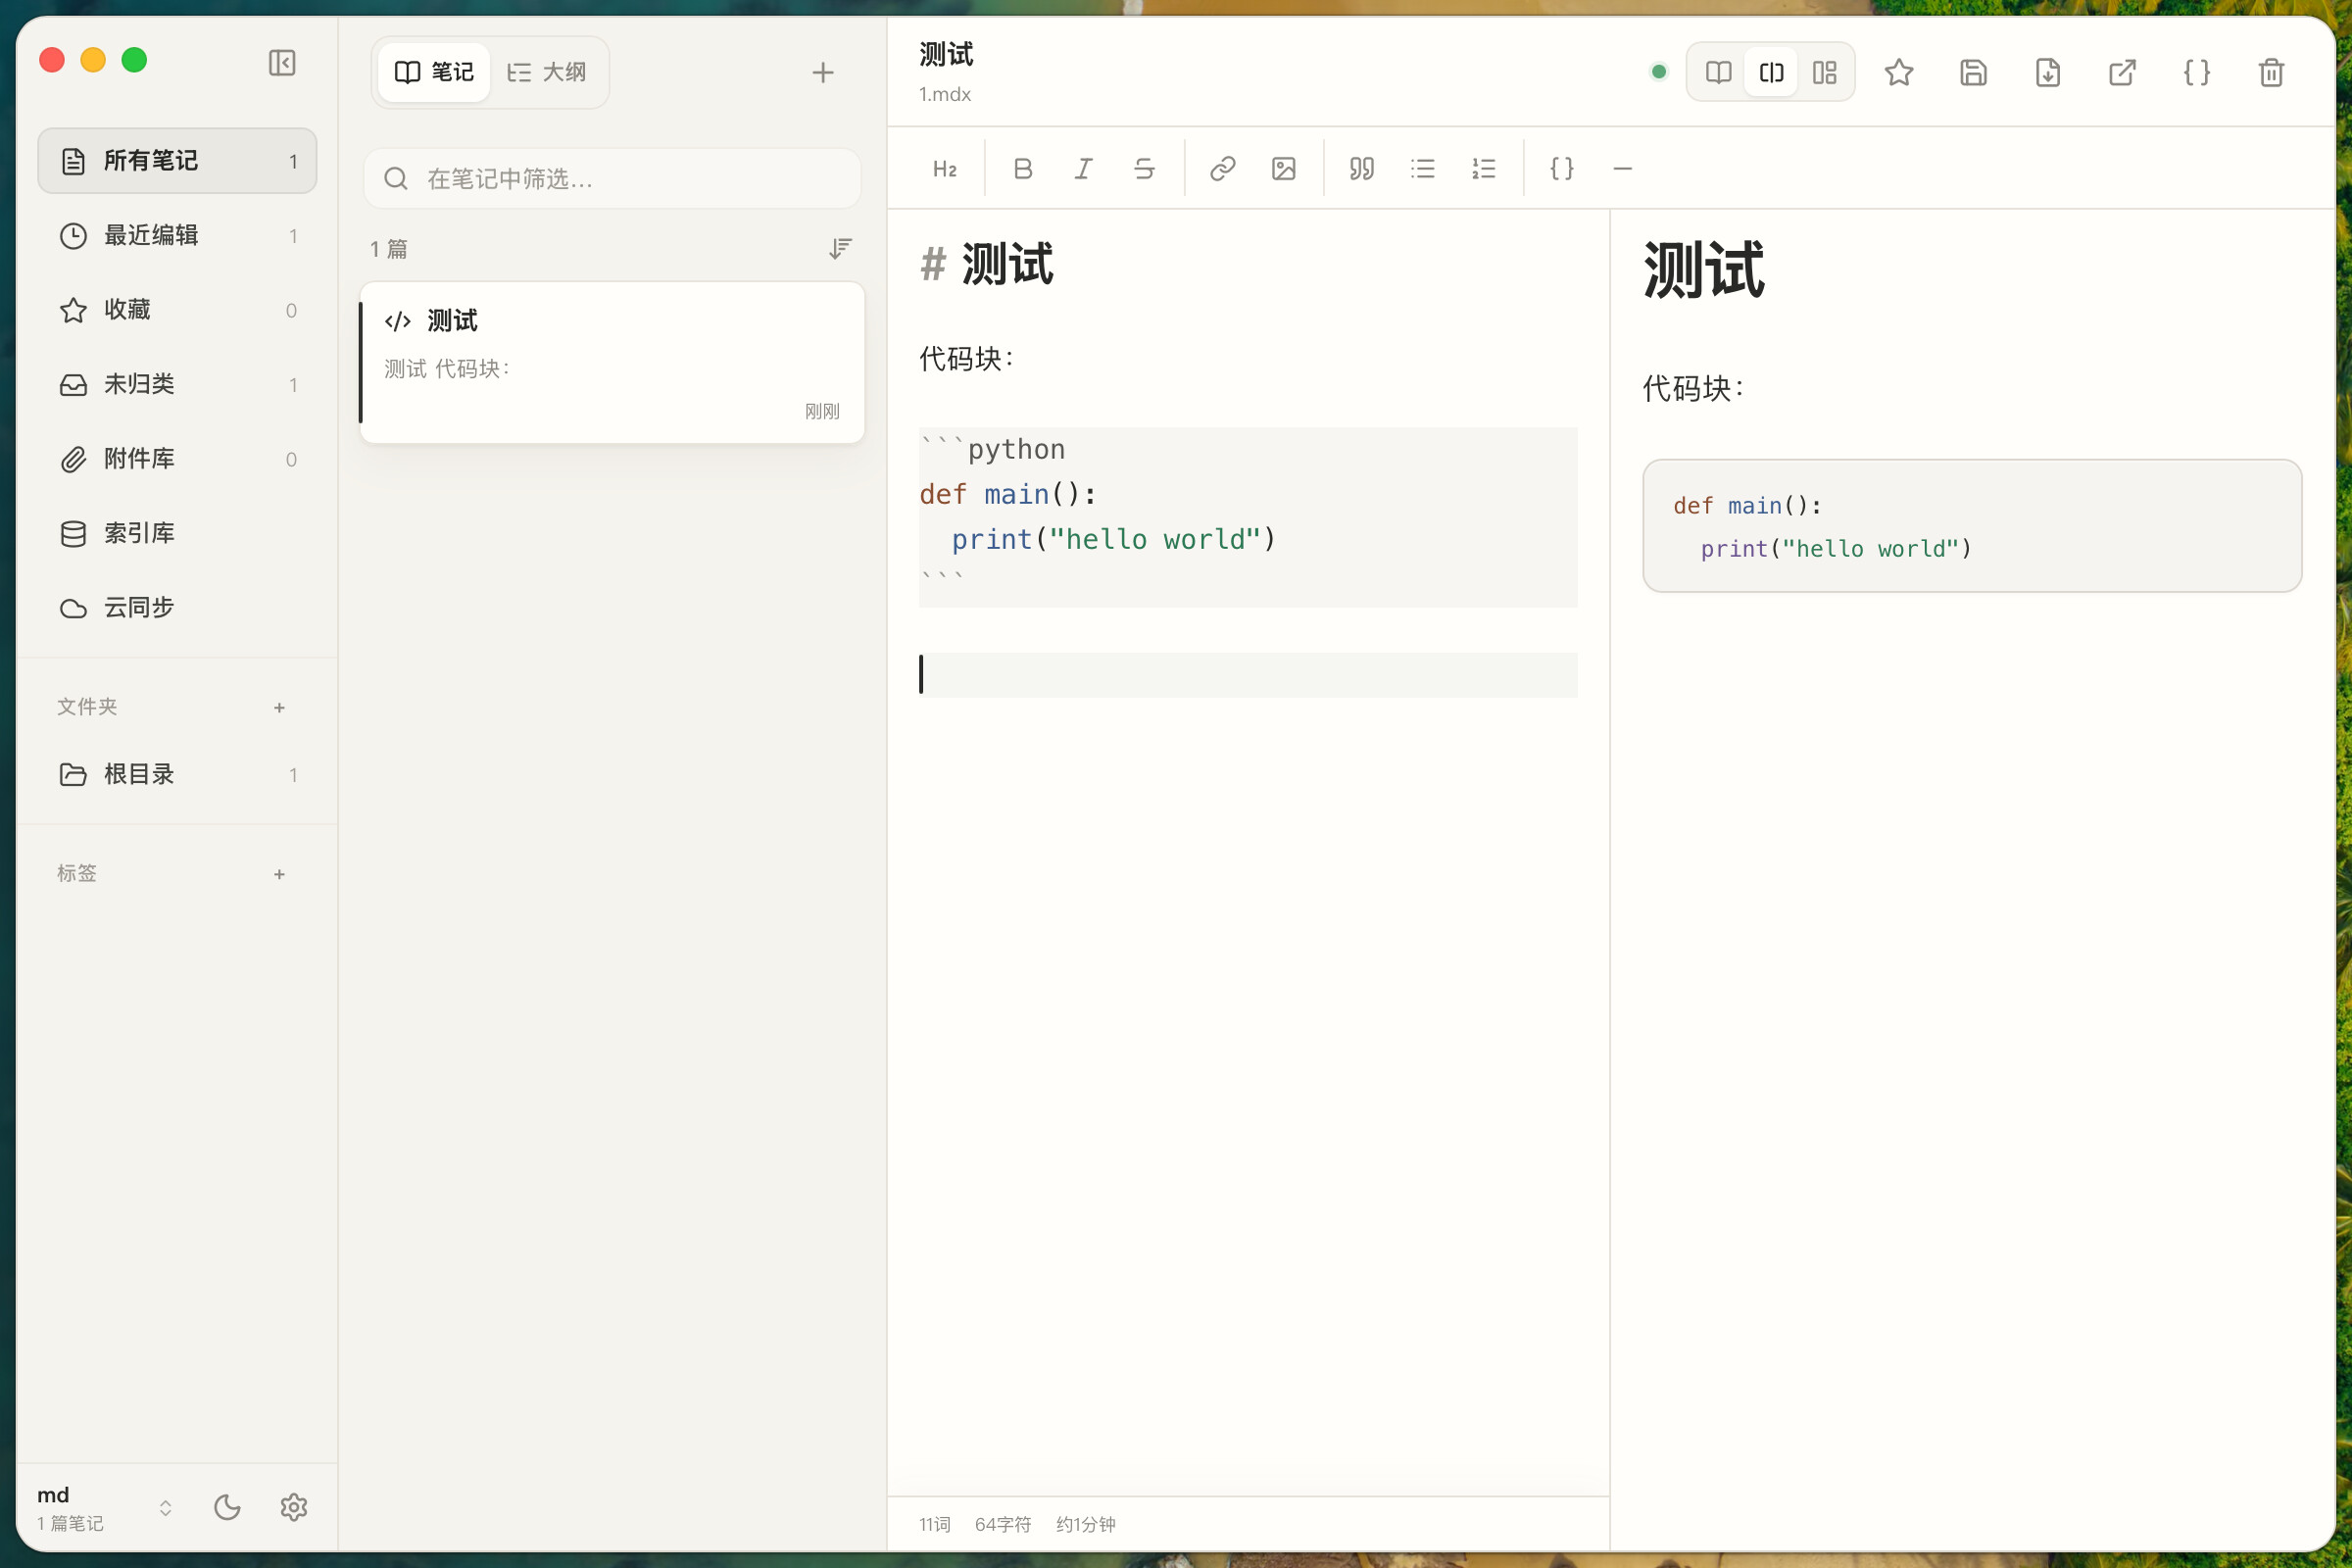
Task: Select 根目录 folder
Action: 177,775
